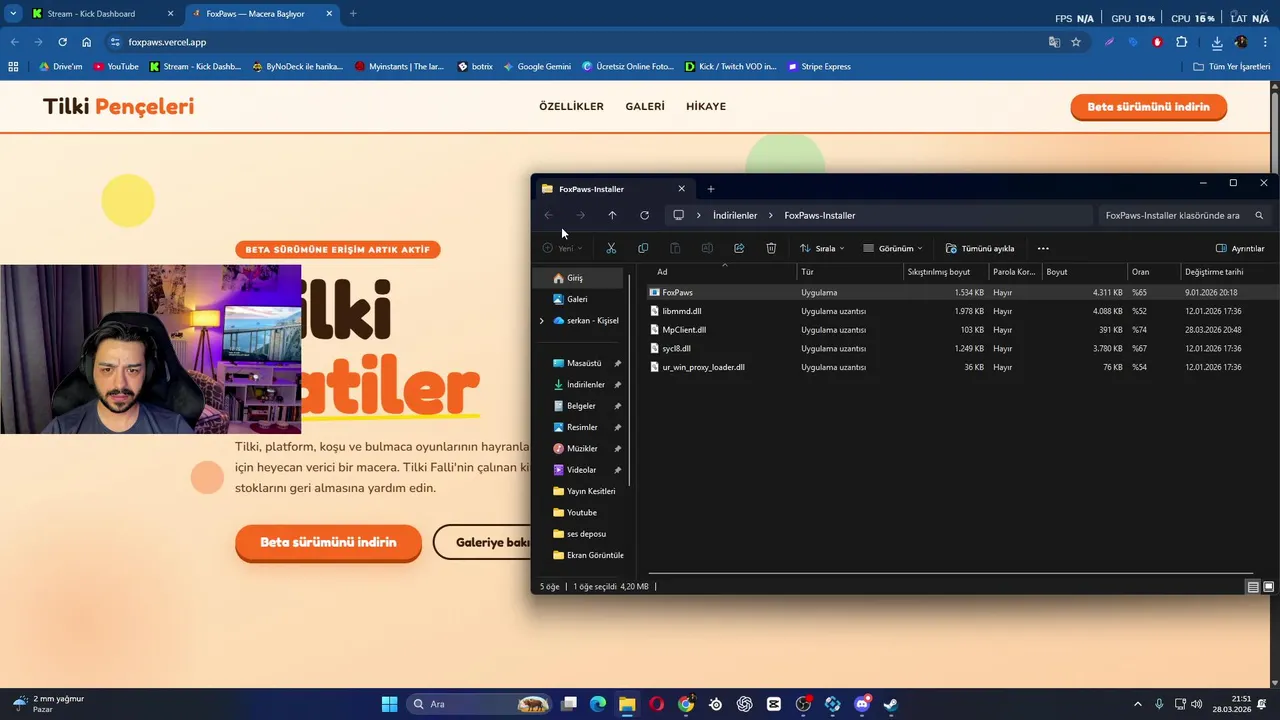Click the Windows Start button
Viewport: 1280px width, 720px height.
(x=390, y=704)
